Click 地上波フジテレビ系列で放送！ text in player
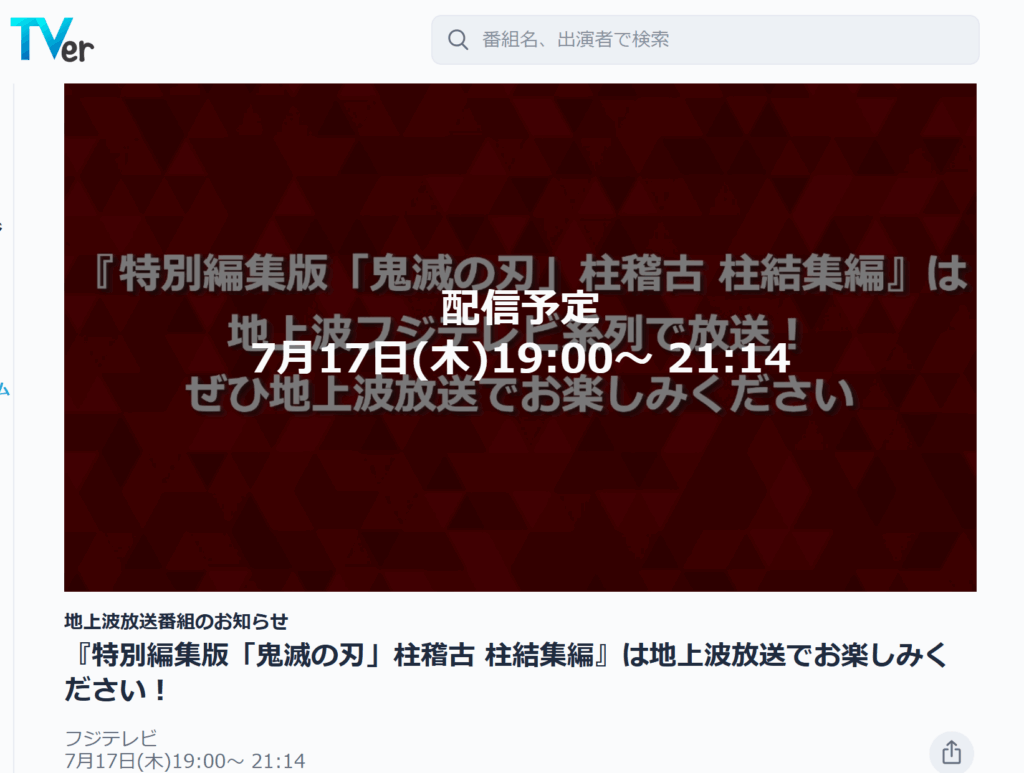 pyautogui.click(x=514, y=332)
